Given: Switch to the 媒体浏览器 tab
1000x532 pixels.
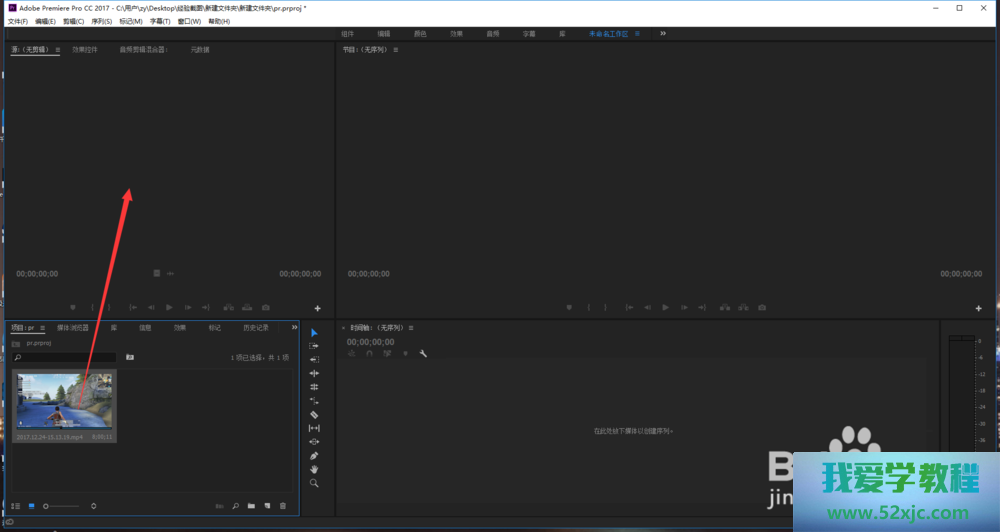Looking at the screenshot, I should (x=73, y=327).
